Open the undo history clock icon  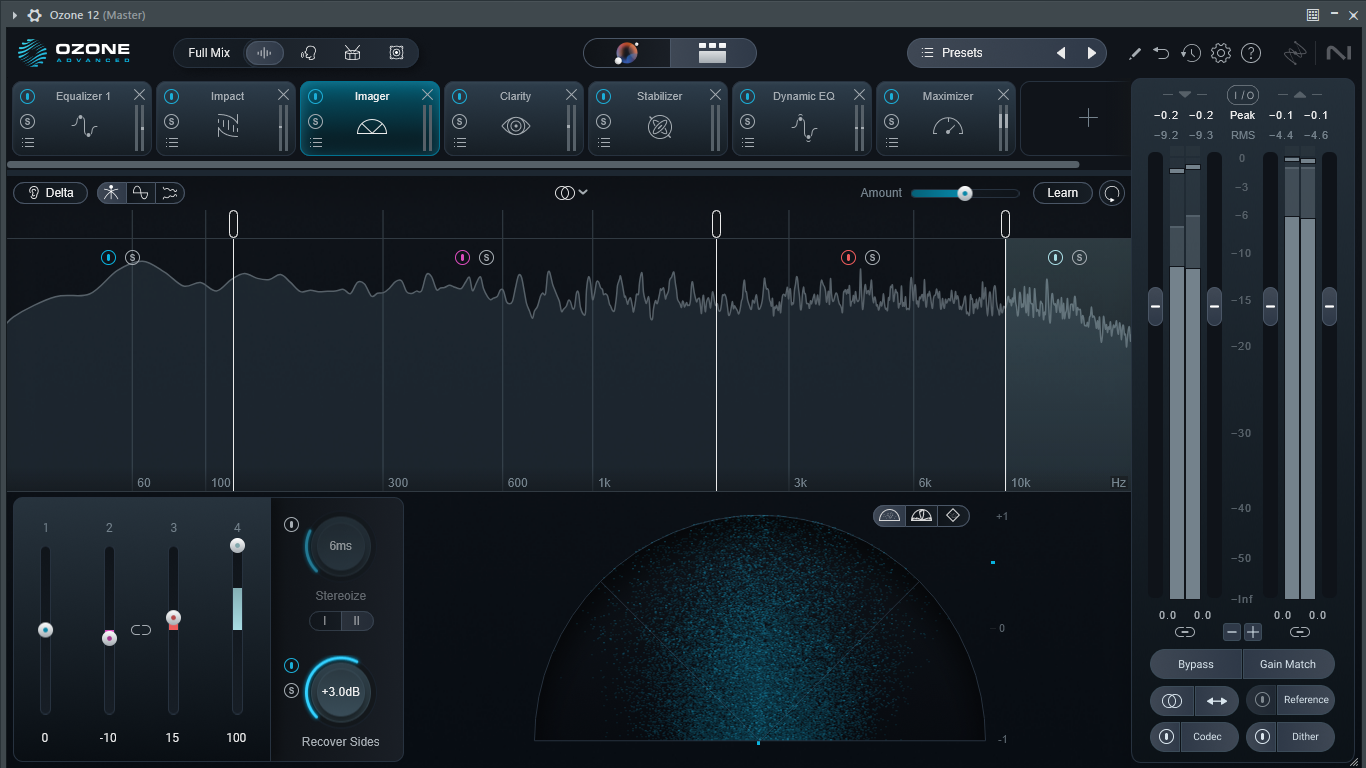tap(1190, 53)
